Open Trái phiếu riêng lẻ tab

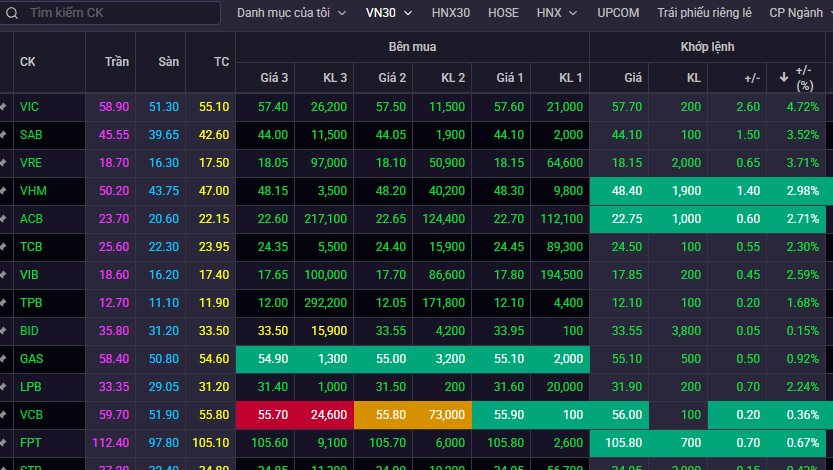pos(704,14)
